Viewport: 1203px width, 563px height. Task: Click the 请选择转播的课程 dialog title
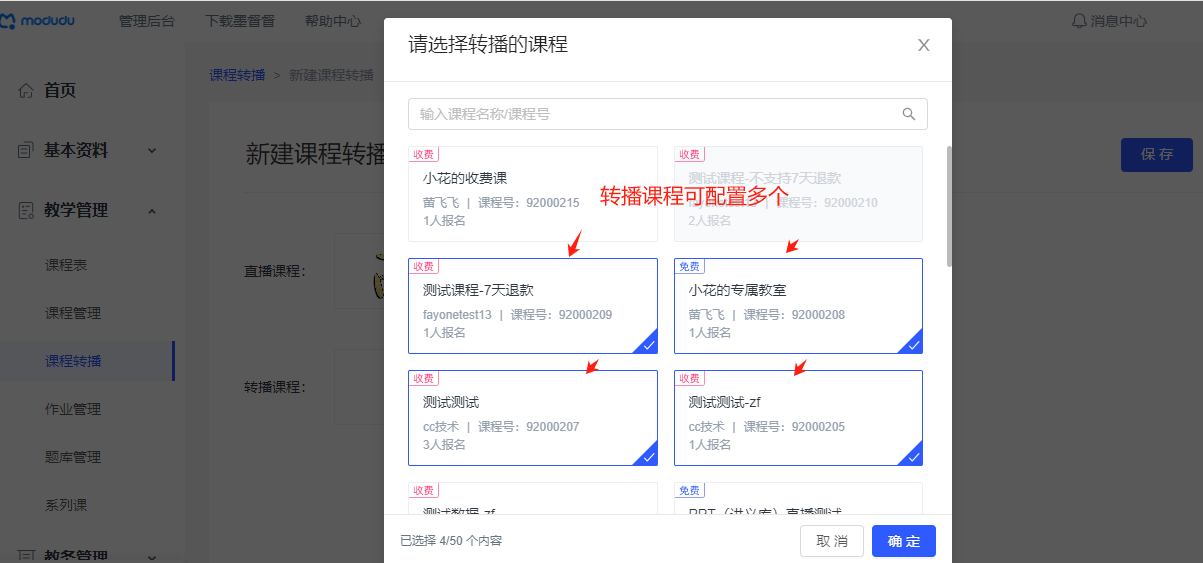tap(488, 44)
